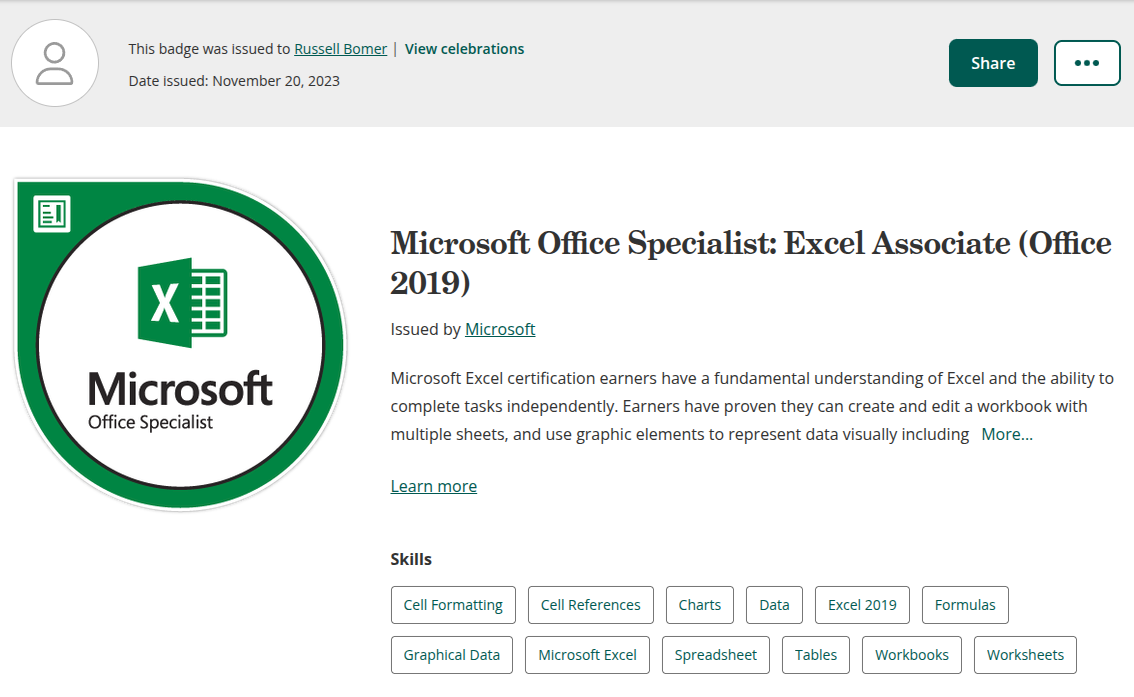The height and width of the screenshot is (697, 1134).
Task: Click the Microsoft issuer link
Action: (500, 329)
